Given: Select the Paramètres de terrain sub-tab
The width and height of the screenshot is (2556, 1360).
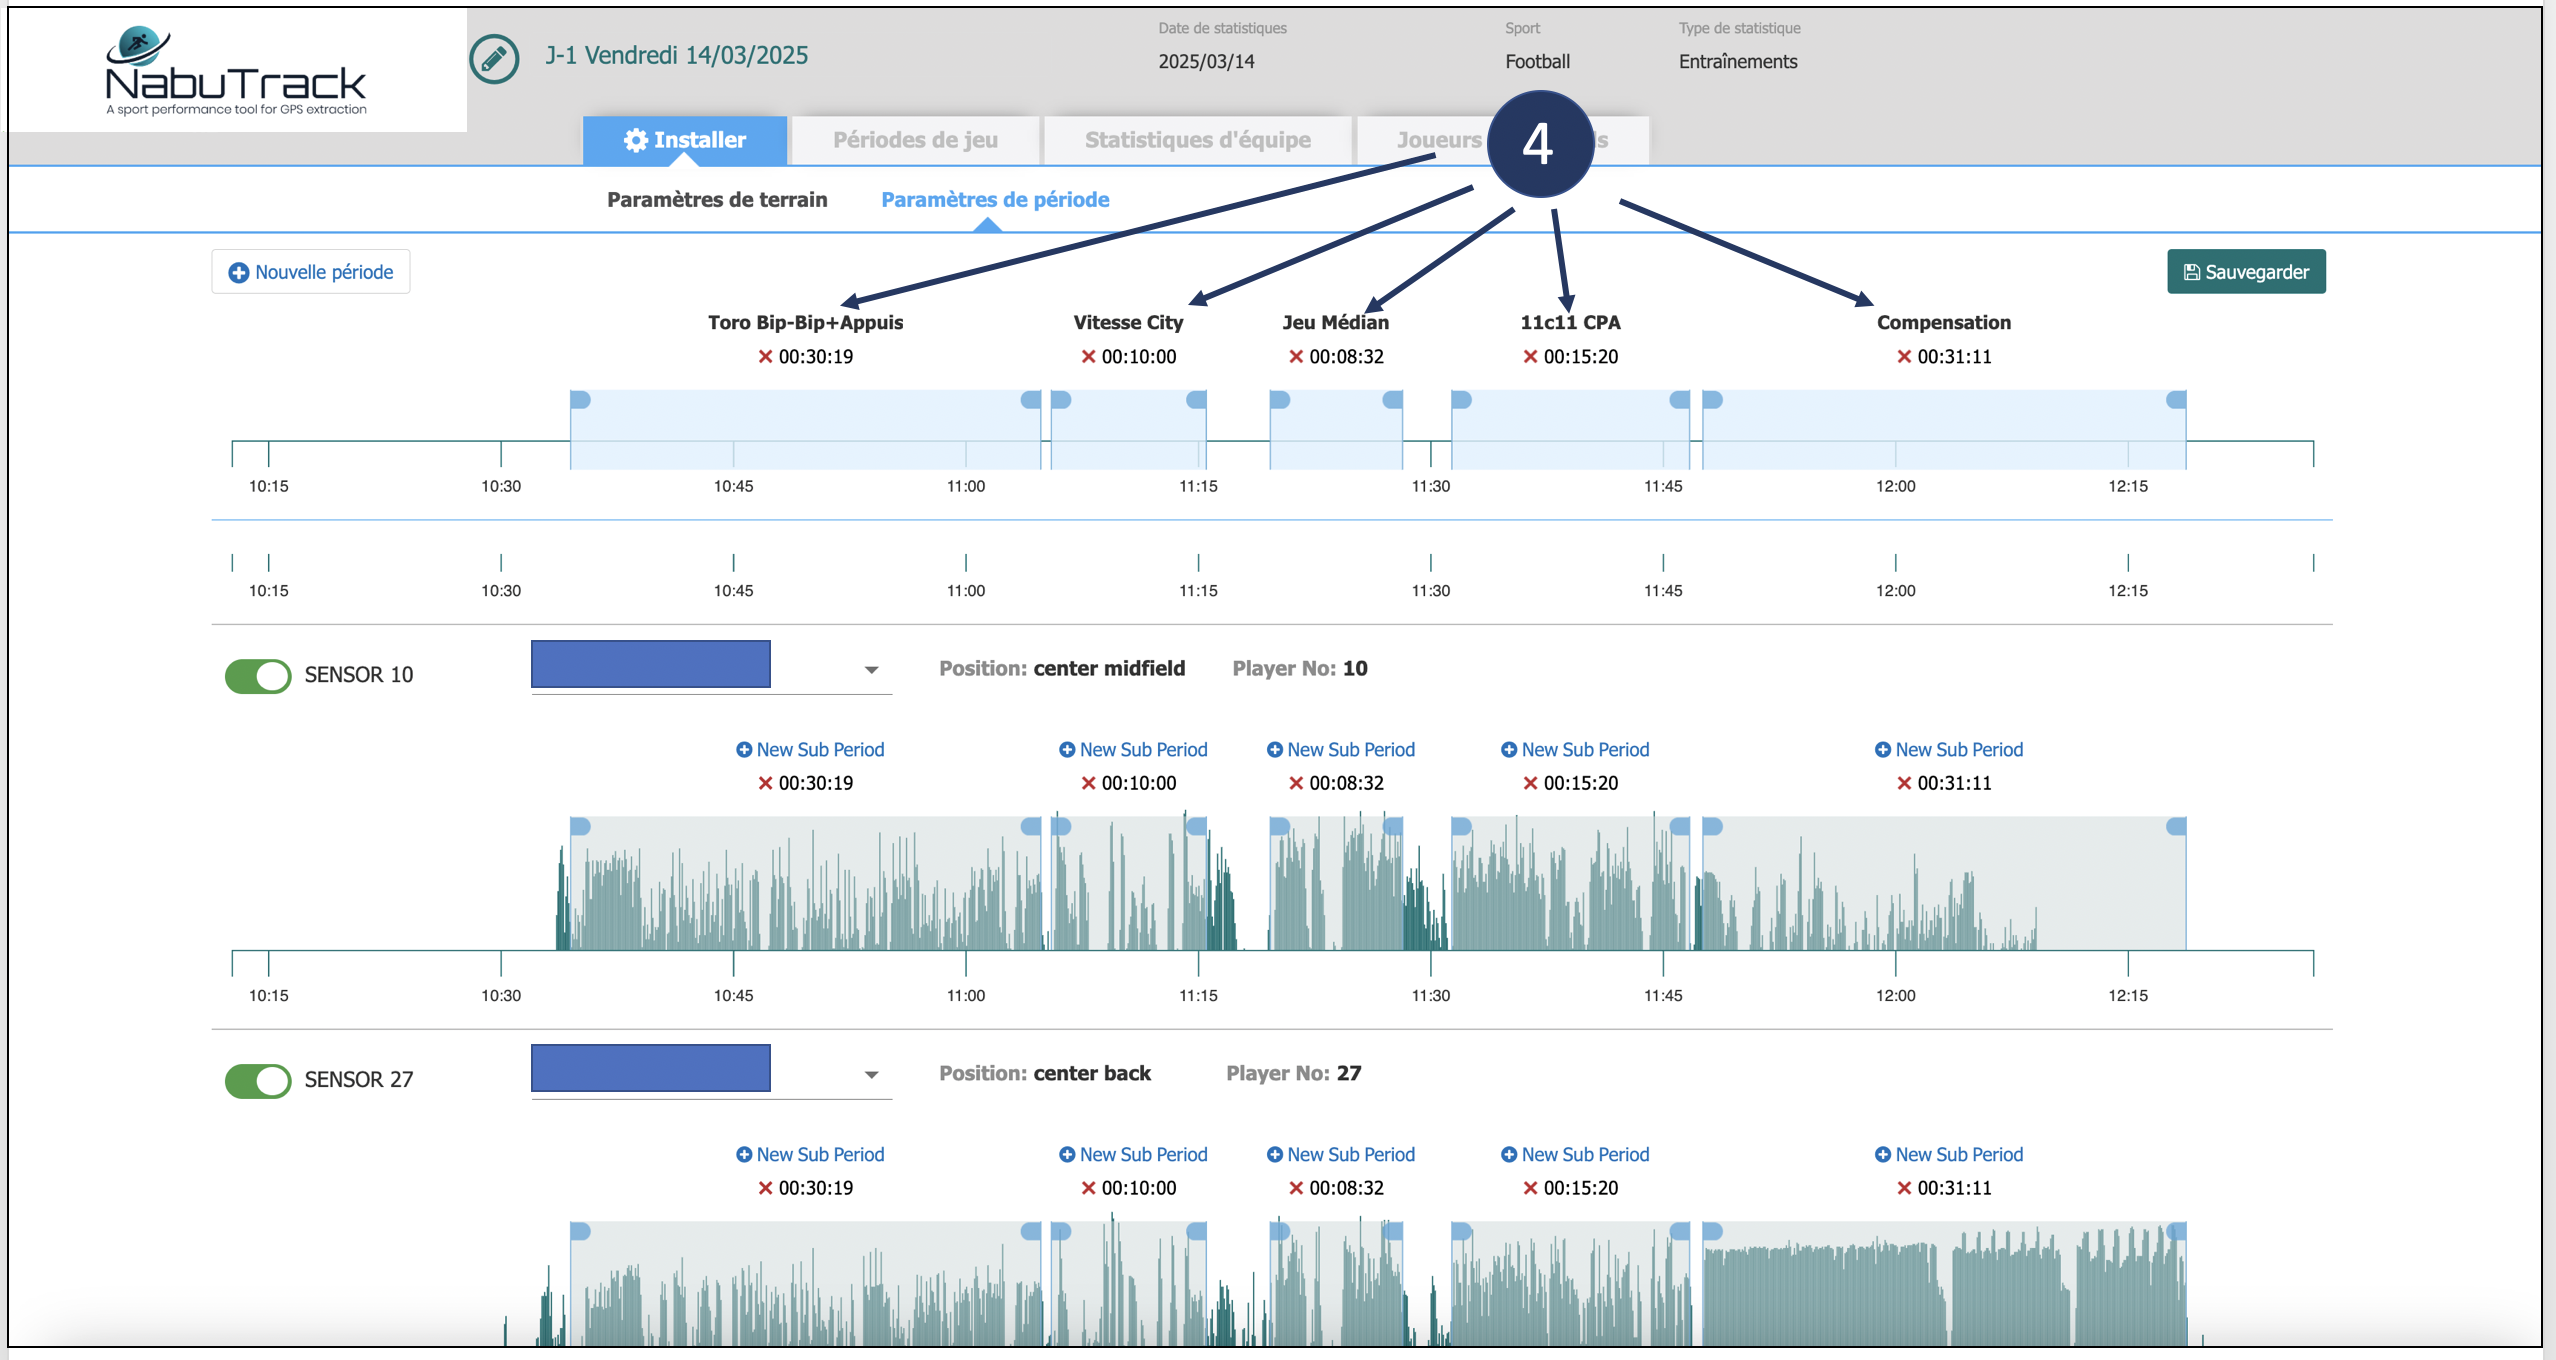Looking at the screenshot, I should [717, 200].
